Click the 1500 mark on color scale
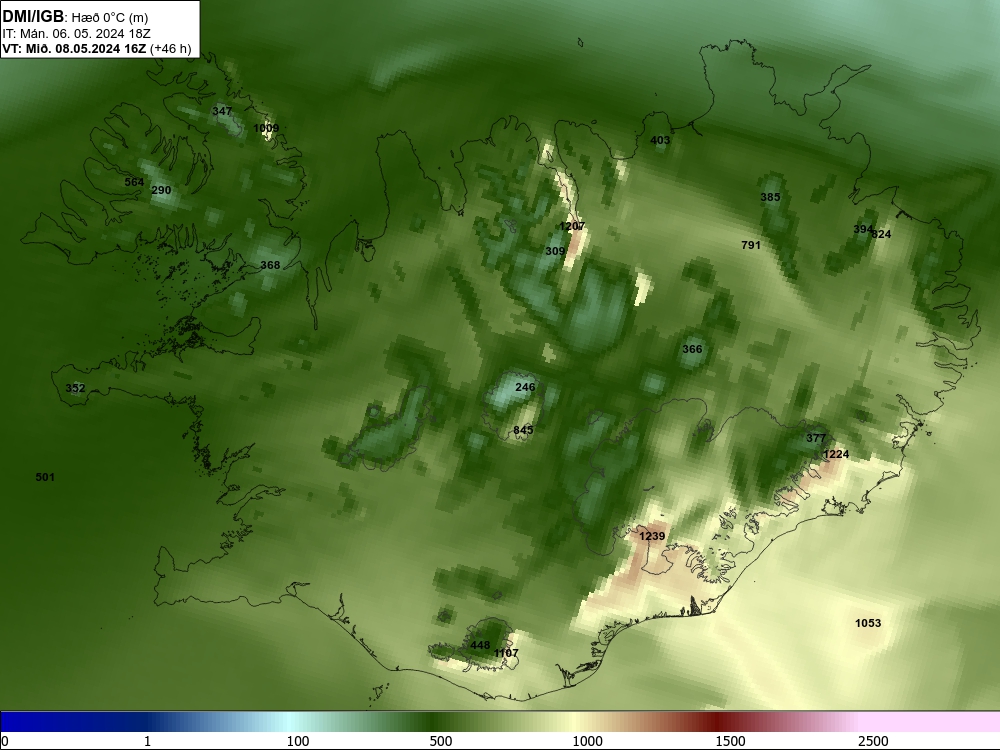The height and width of the screenshot is (750, 1000). click(730, 741)
